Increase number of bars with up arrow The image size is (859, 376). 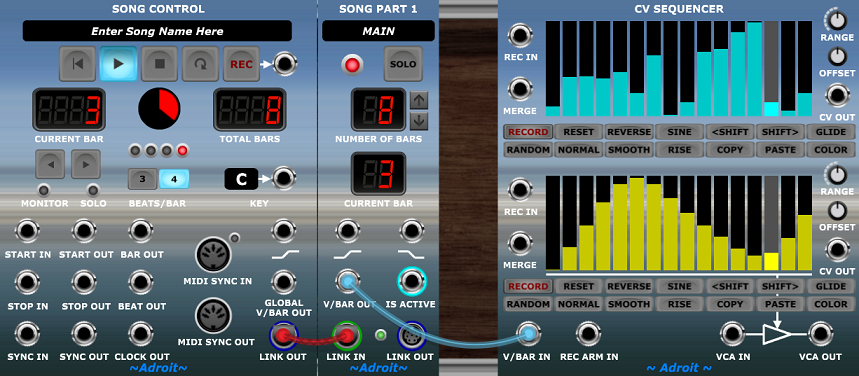419,100
